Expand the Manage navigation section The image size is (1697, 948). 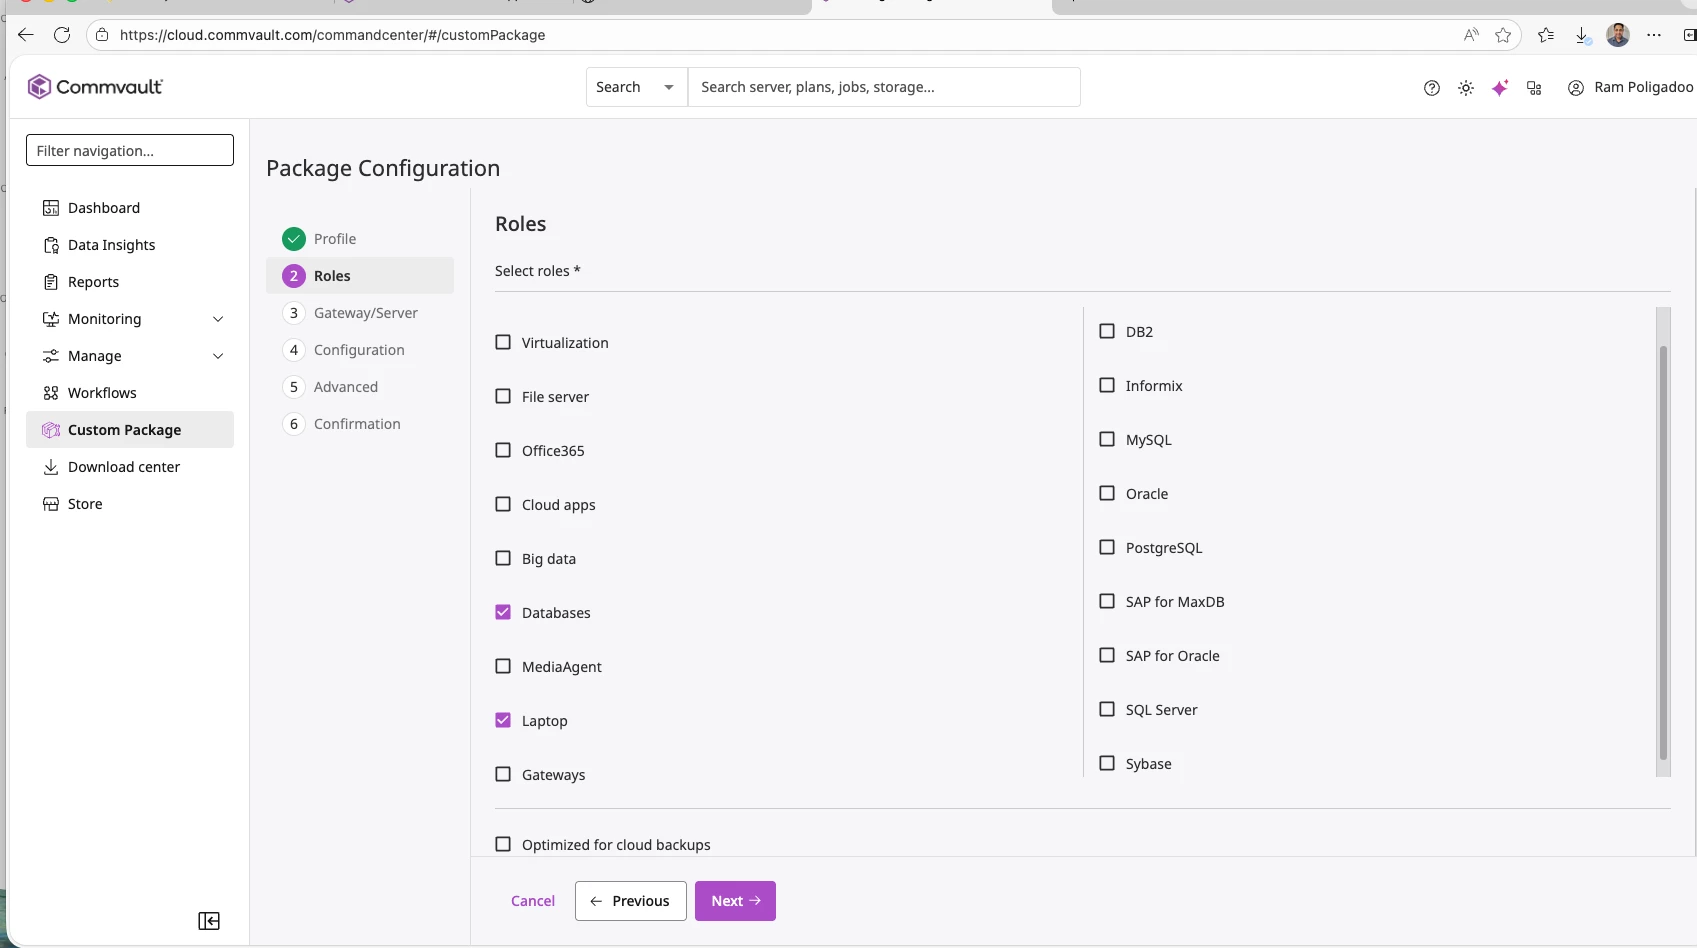tap(218, 356)
